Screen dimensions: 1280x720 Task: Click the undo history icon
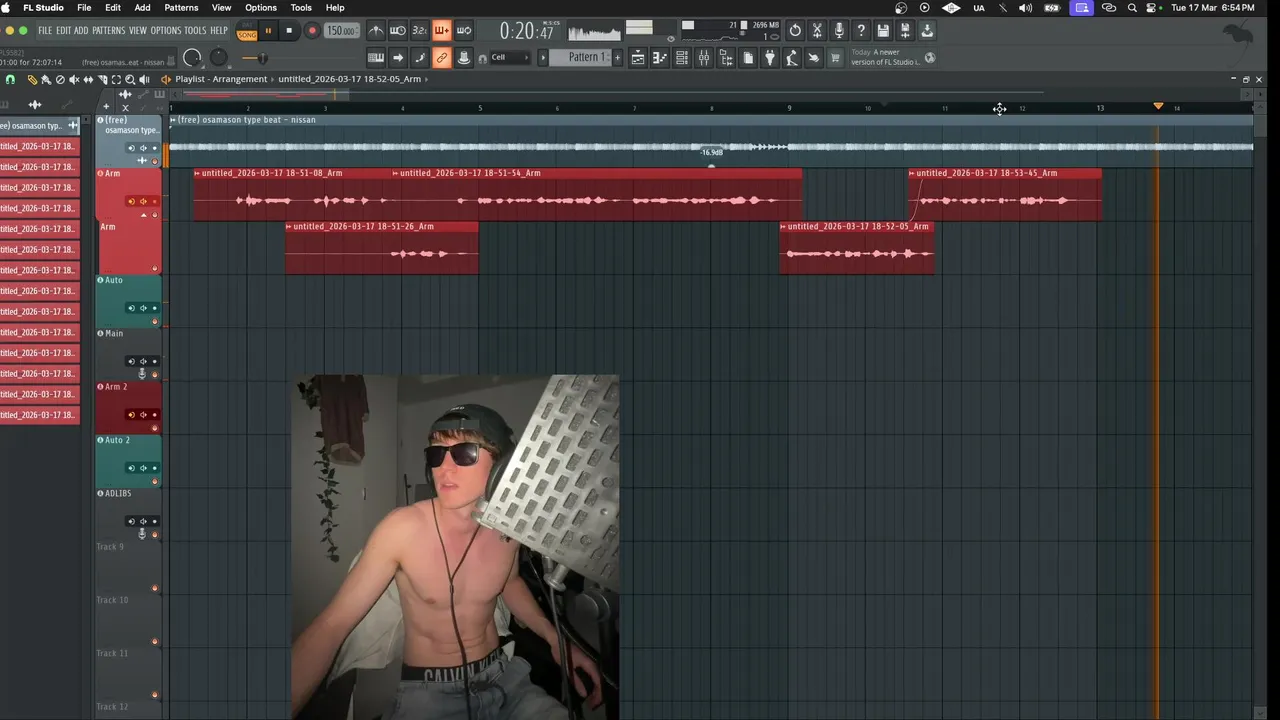click(795, 31)
